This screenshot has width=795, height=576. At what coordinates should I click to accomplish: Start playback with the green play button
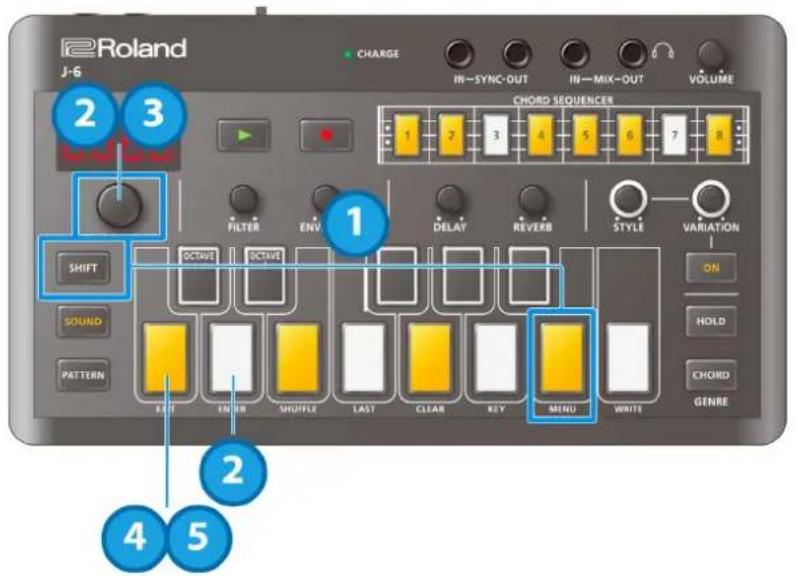(x=244, y=135)
